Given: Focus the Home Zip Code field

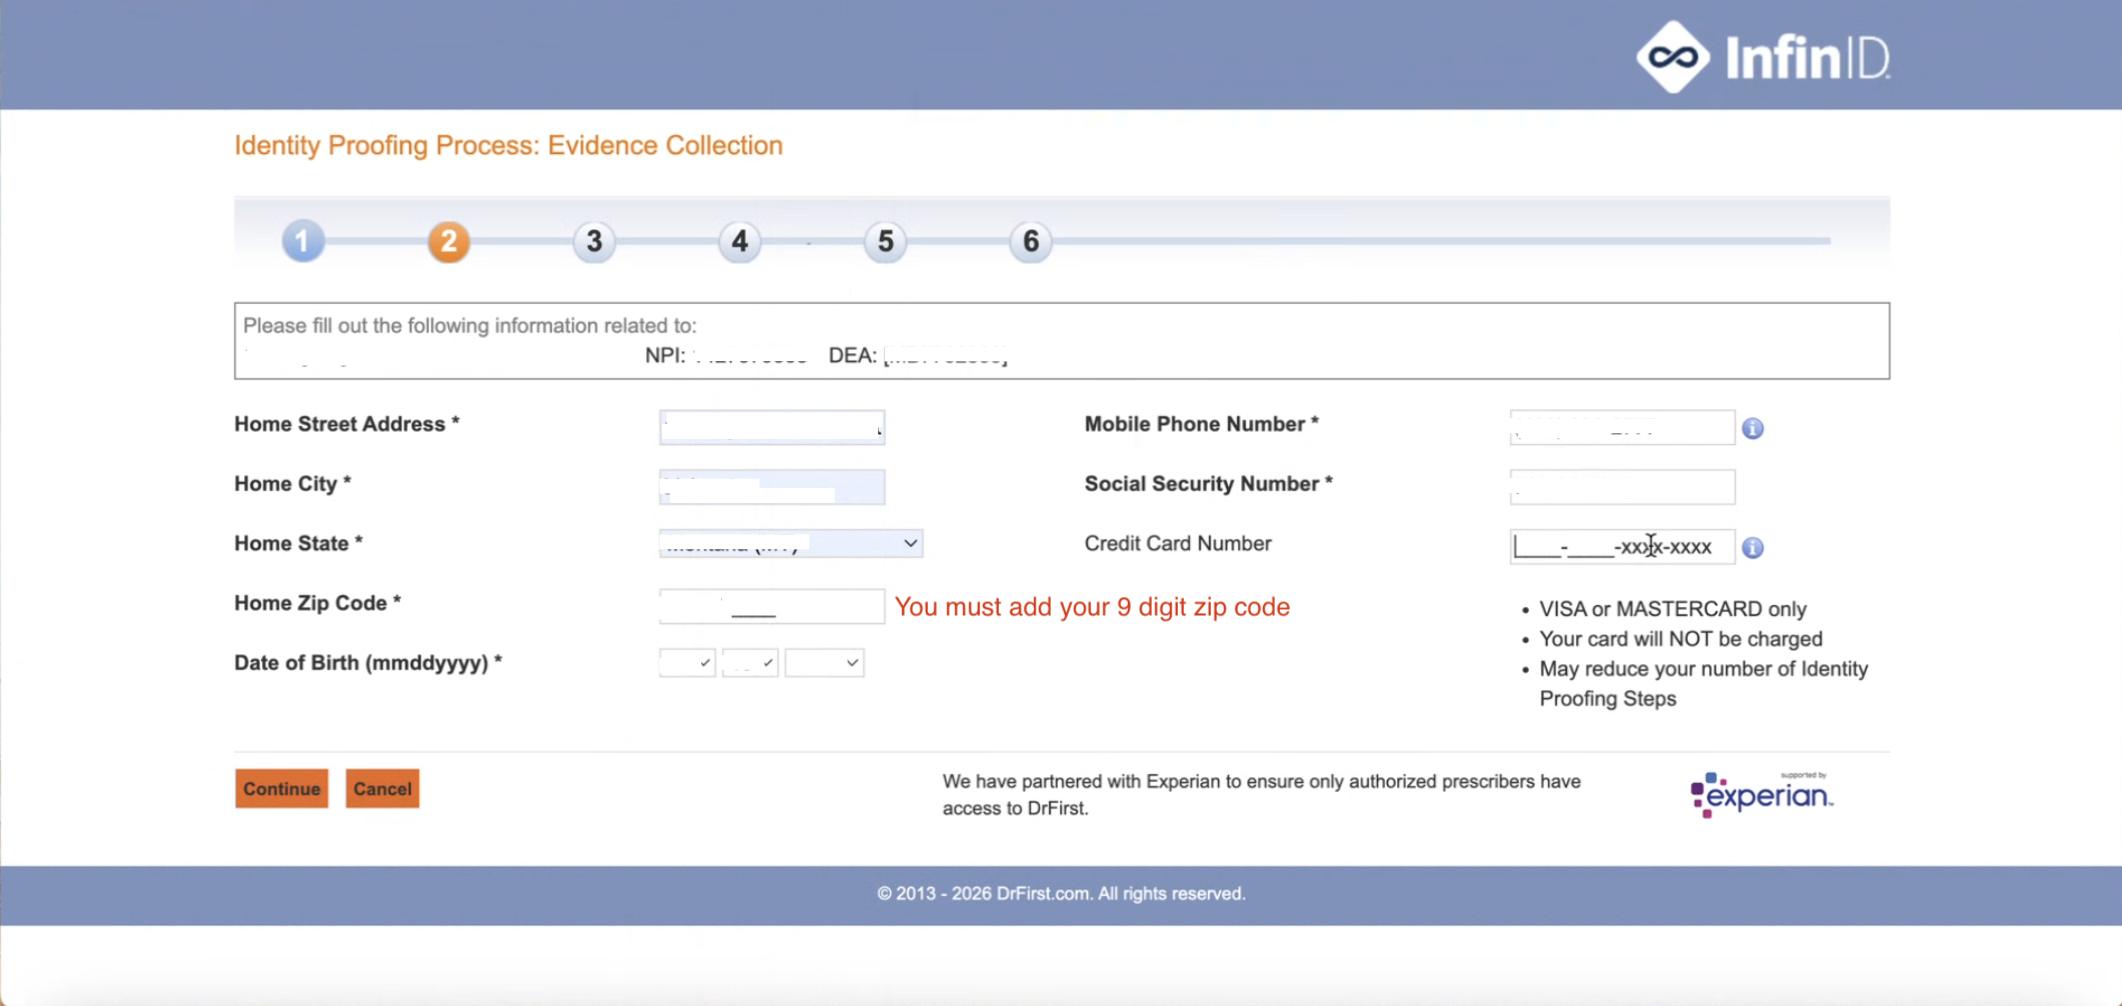Looking at the screenshot, I should (x=772, y=606).
